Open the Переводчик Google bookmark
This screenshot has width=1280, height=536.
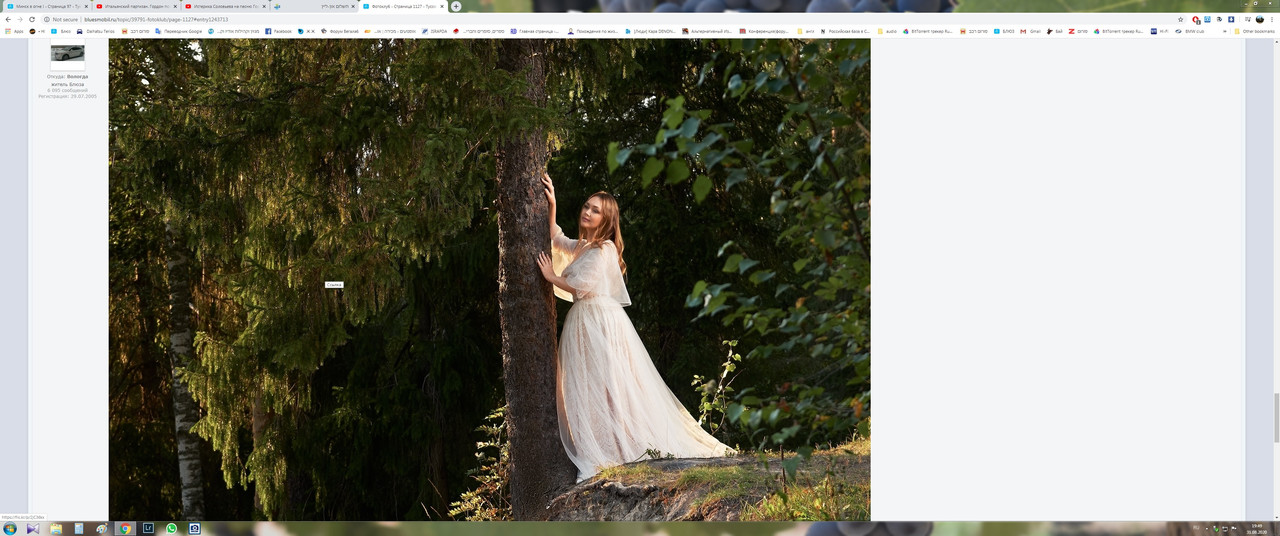tap(178, 31)
